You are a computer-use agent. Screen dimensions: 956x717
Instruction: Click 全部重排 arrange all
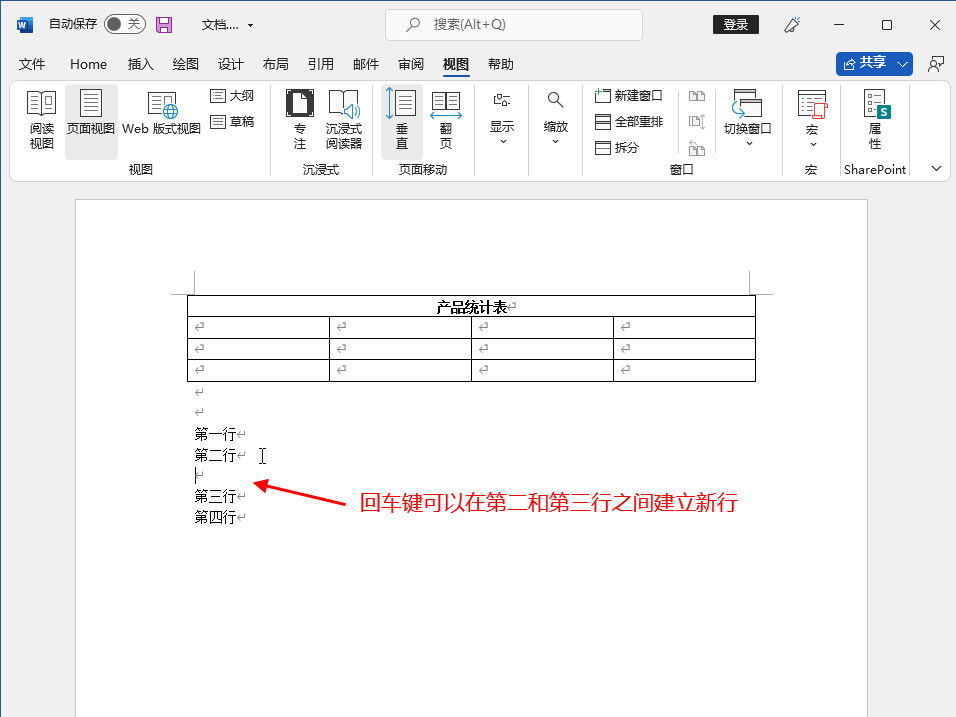pos(629,122)
